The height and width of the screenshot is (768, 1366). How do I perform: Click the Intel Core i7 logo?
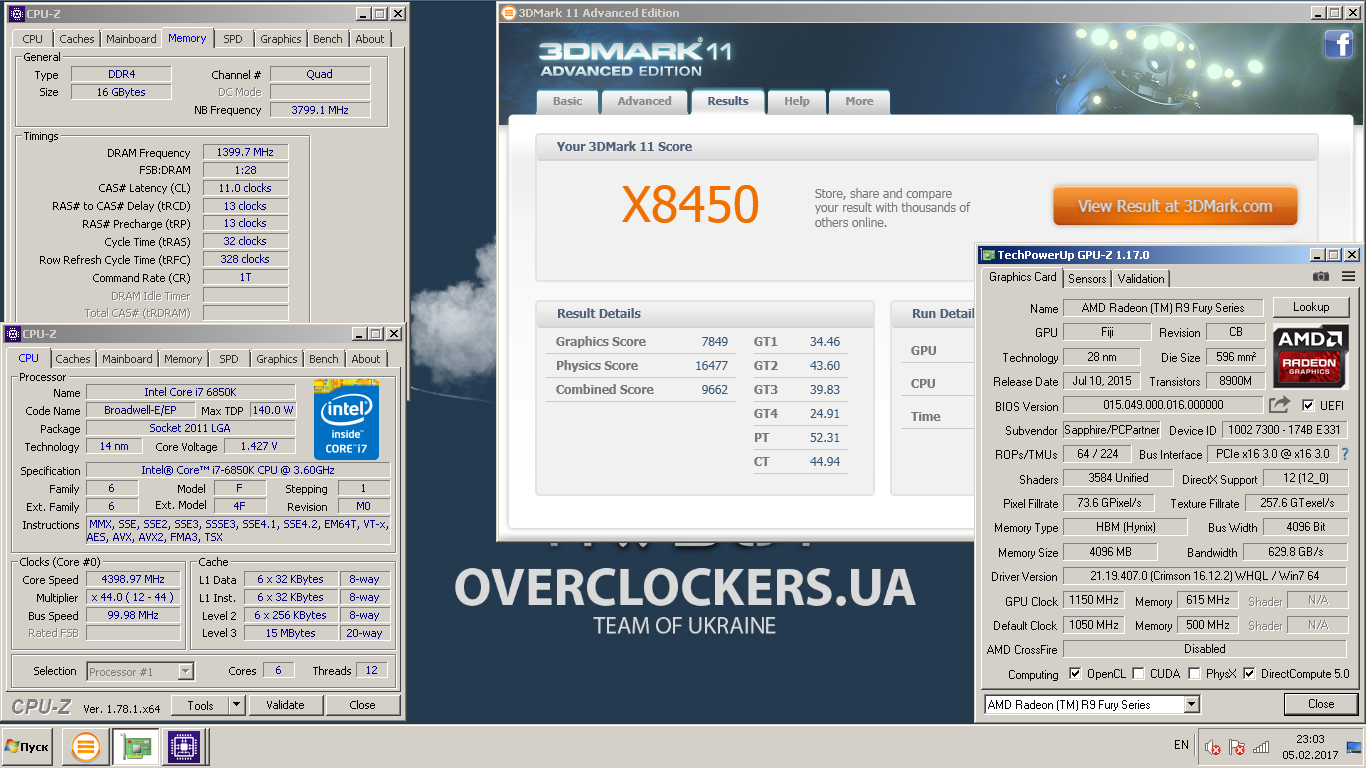coord(346,419)
